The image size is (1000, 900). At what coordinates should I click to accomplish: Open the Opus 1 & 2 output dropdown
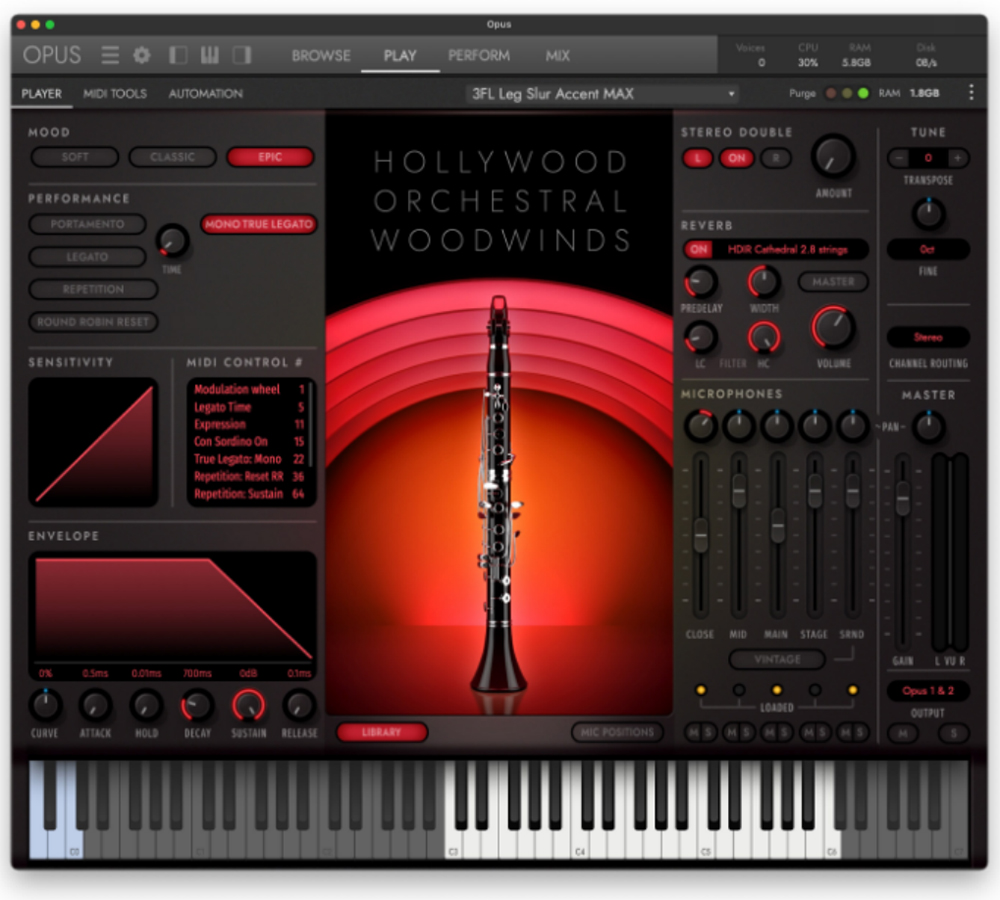928,691
